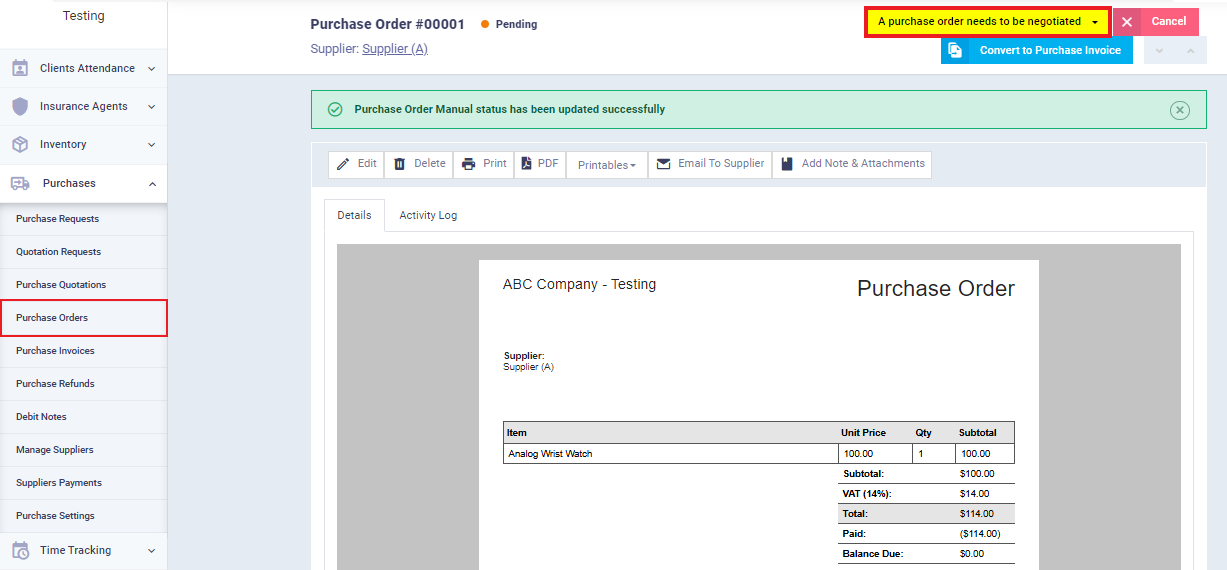Screen dimensions: 1227x570
Task: Dismiss the green success notification
Action: (1180, 110)
